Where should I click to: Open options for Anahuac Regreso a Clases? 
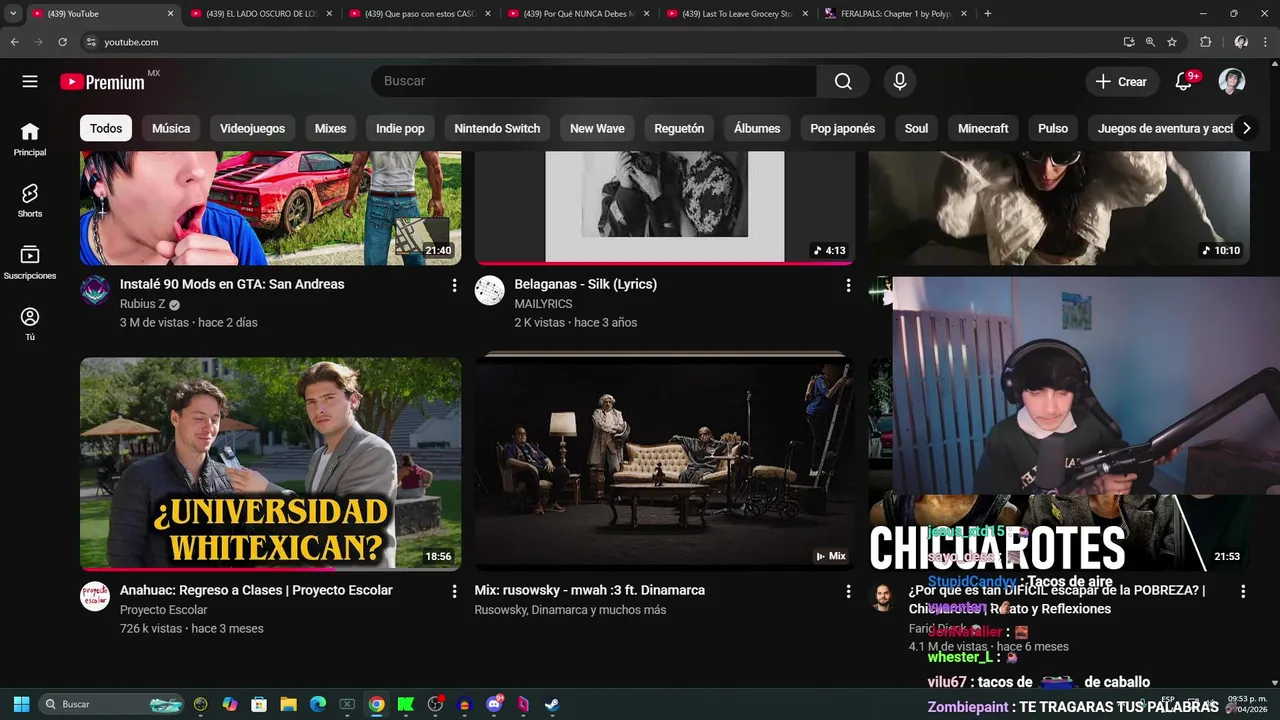(454, 591)
